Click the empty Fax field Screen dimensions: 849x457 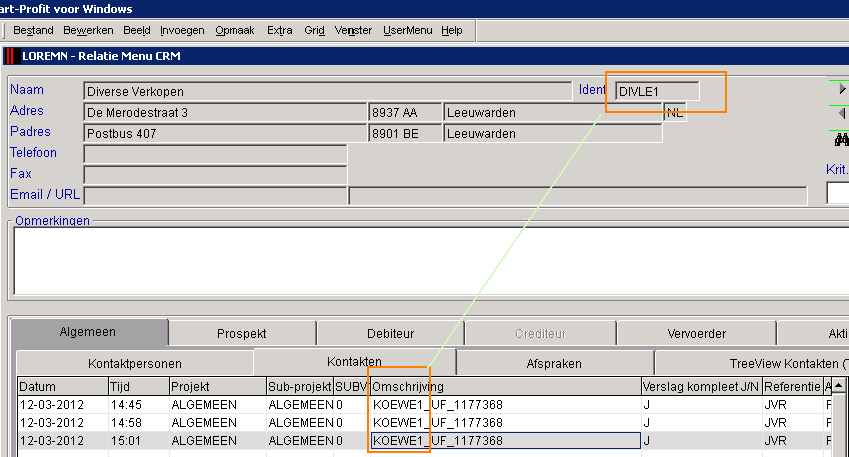point(215,175)
